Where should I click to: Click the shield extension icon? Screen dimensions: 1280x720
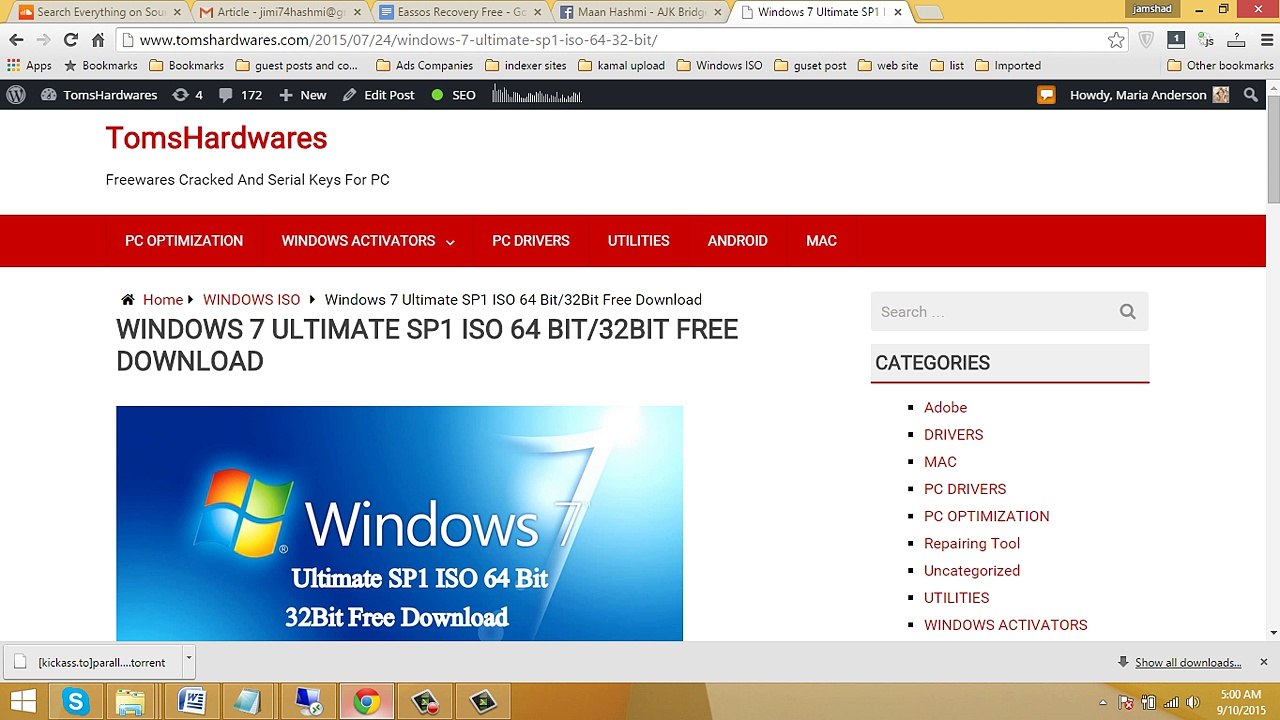click(x=1146, y=40)
